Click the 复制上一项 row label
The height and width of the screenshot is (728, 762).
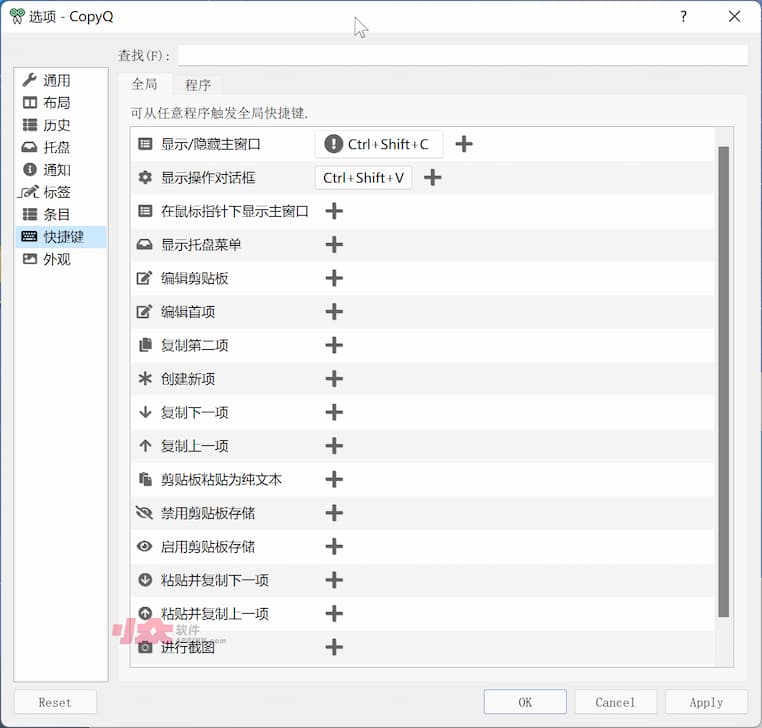click(194, 446)
